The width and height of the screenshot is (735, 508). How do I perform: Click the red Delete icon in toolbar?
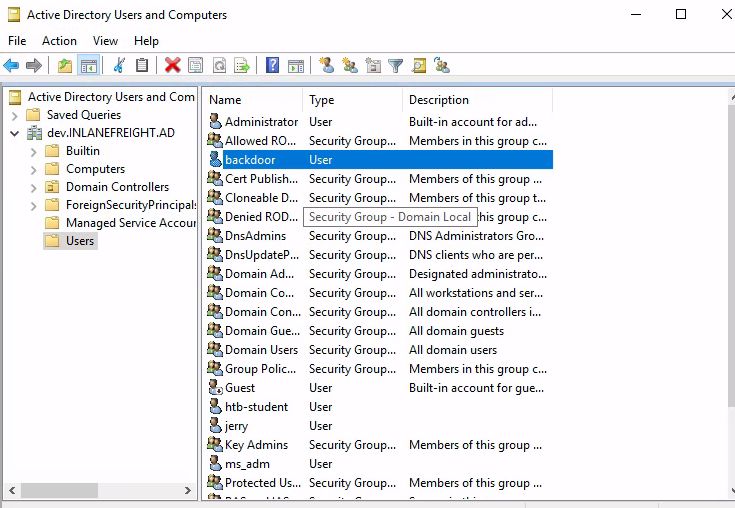172,66
